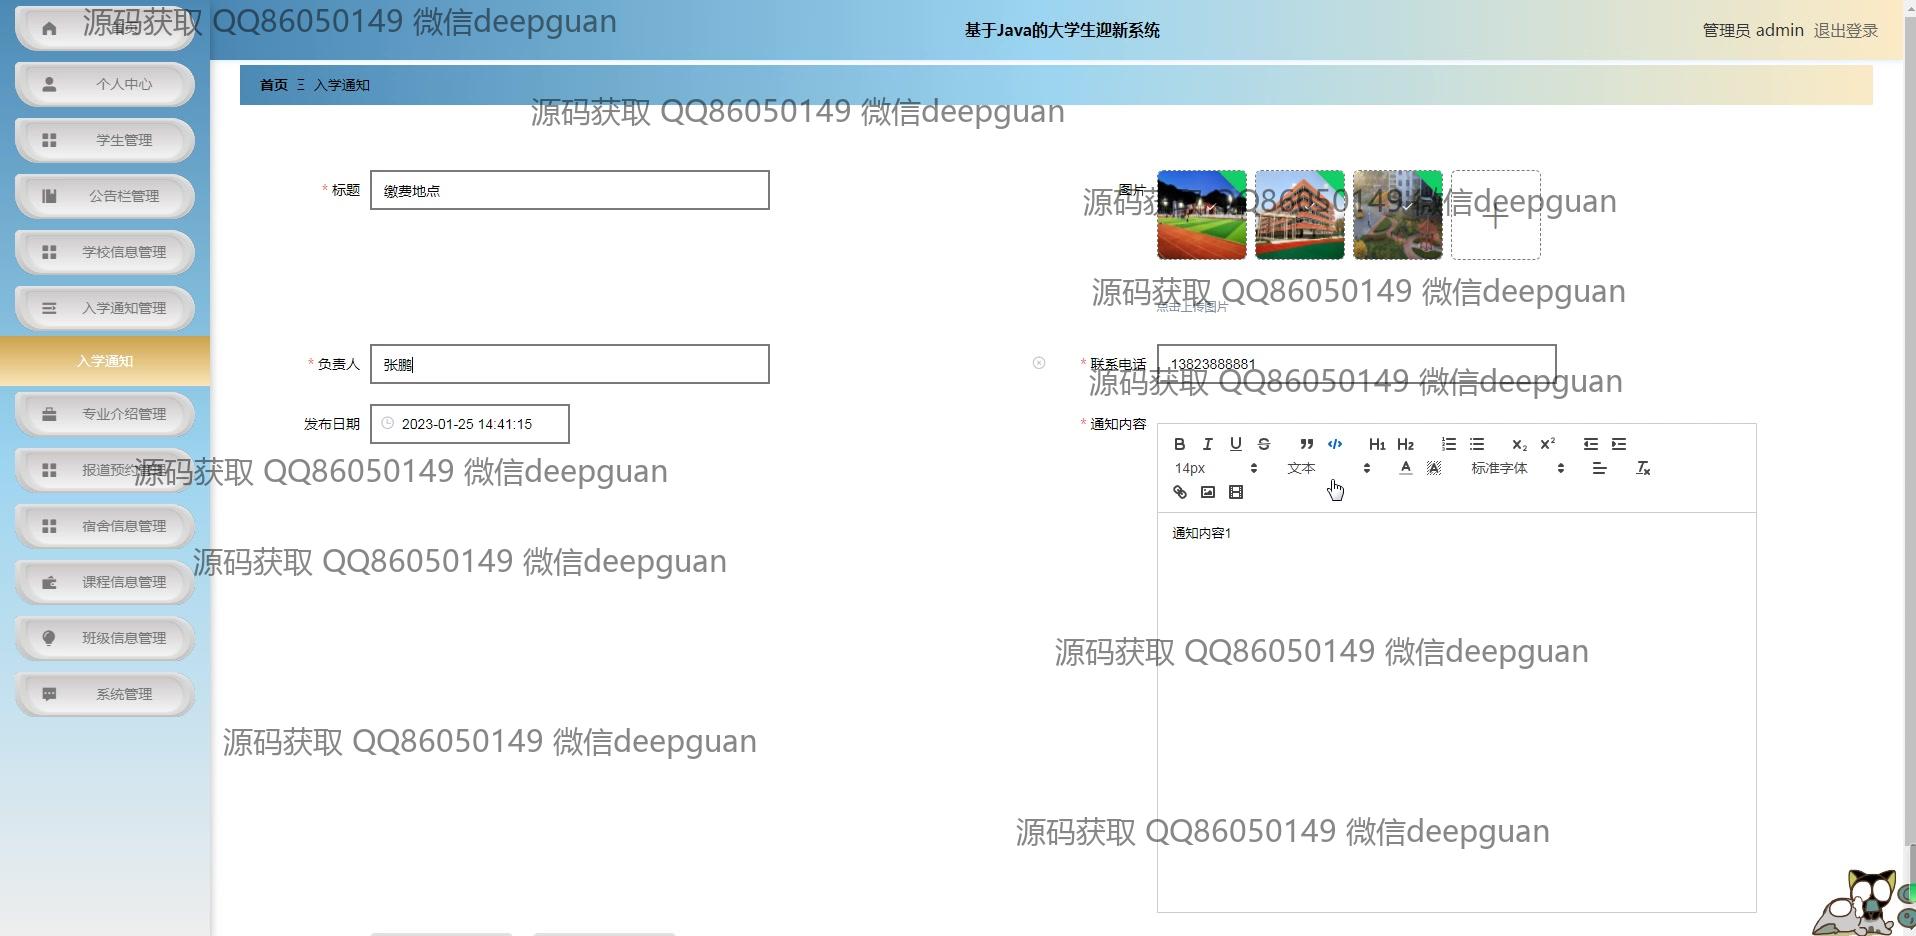The width and height of the screenshot is (1916, 936).
Task: Open the 标准字体 font family dropdown
Action: click(1516, 468)
